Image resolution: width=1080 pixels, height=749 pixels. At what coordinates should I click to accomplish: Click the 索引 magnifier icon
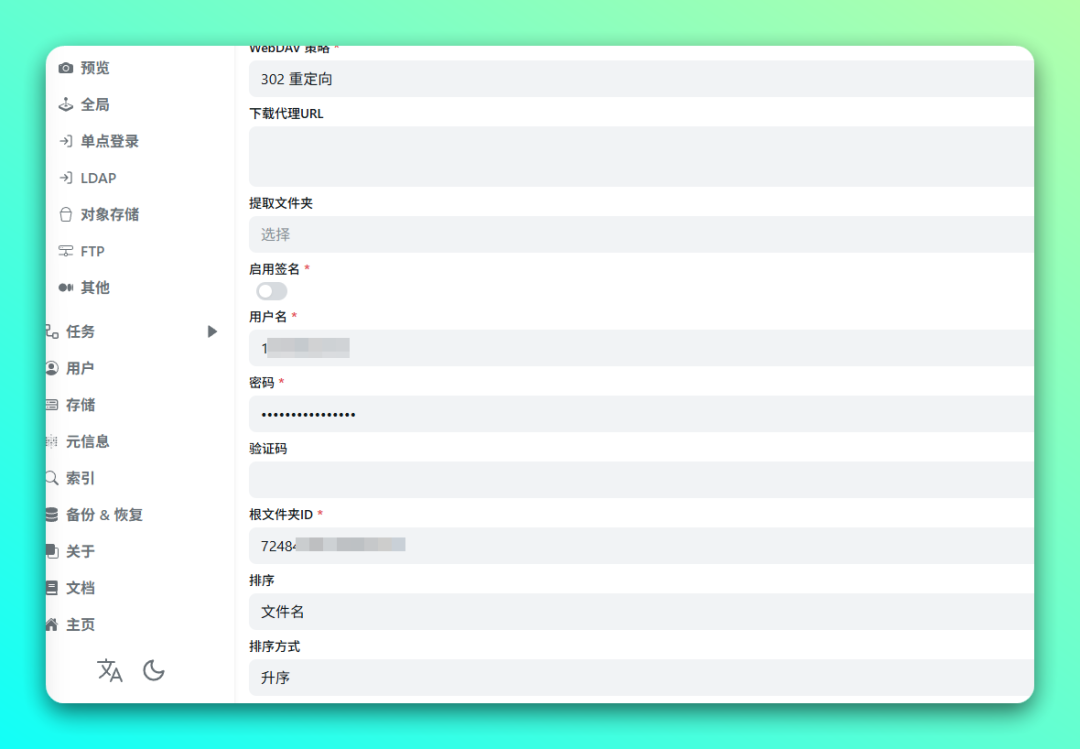[x=52, y=478]
